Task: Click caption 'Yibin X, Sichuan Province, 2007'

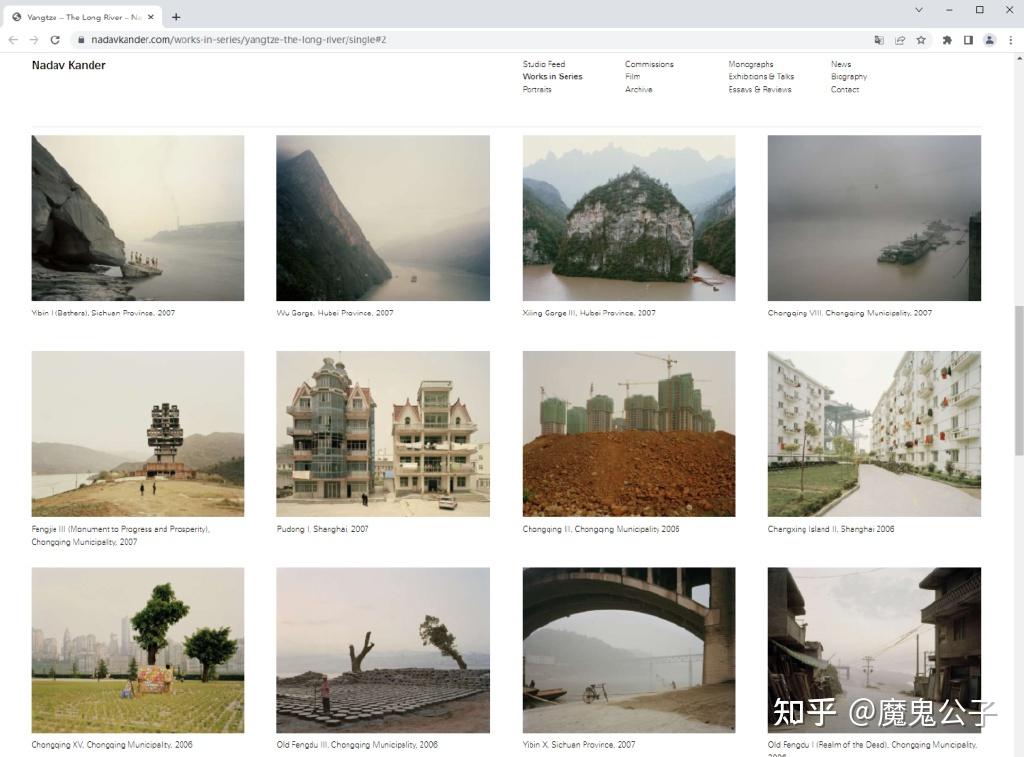Action: pos(579,745)
